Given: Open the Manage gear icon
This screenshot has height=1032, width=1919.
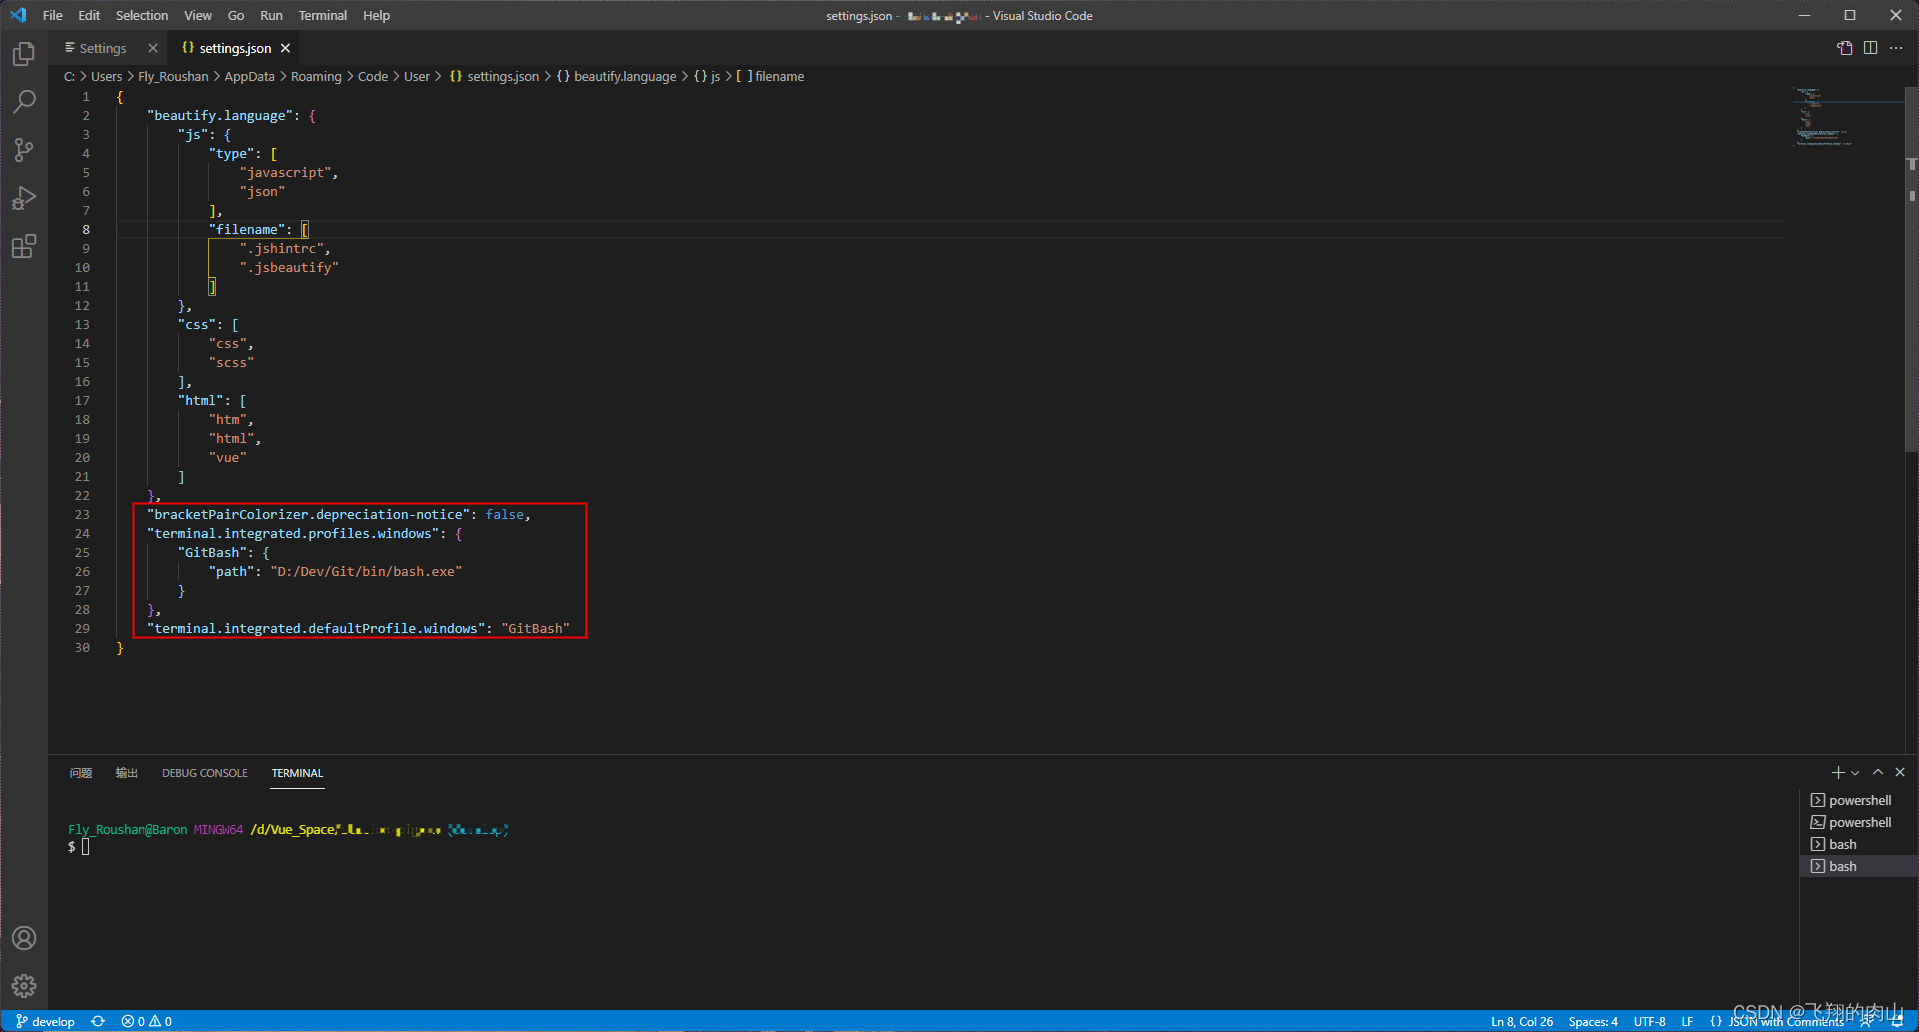Looking at the screenshot, I should click(x=24, y=986).
